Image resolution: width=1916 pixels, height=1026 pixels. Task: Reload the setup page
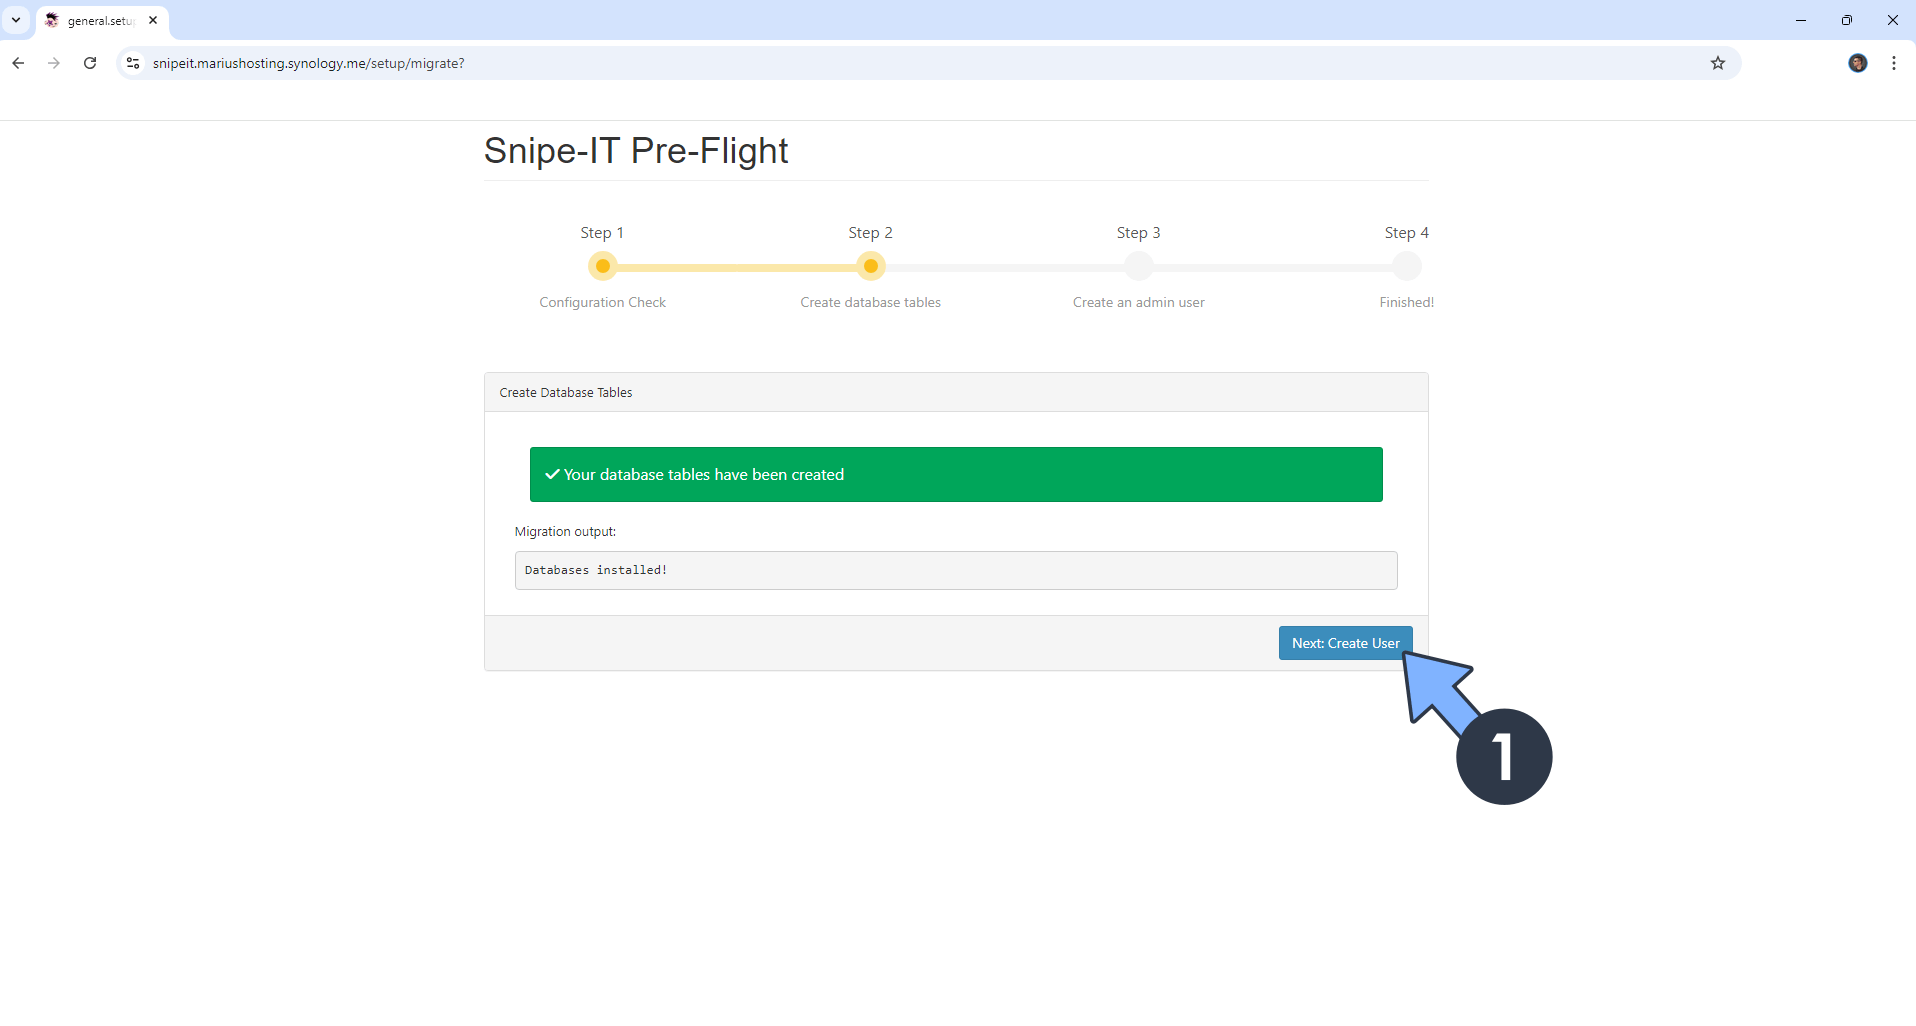(x=90, y=63)
